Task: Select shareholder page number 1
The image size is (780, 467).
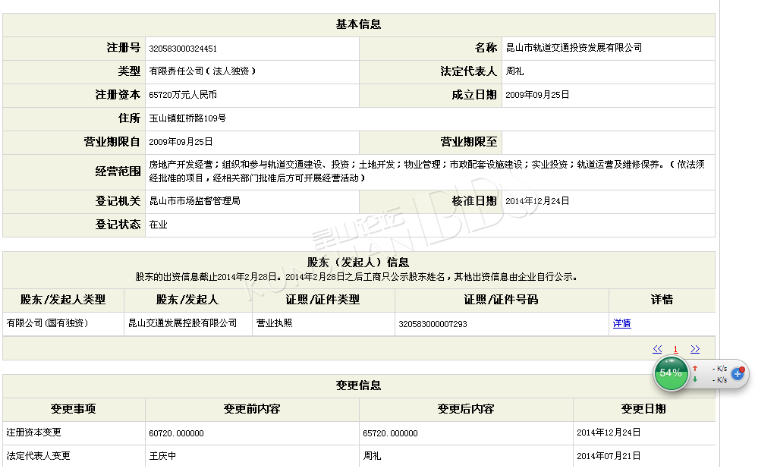Action: click(676, 350)
